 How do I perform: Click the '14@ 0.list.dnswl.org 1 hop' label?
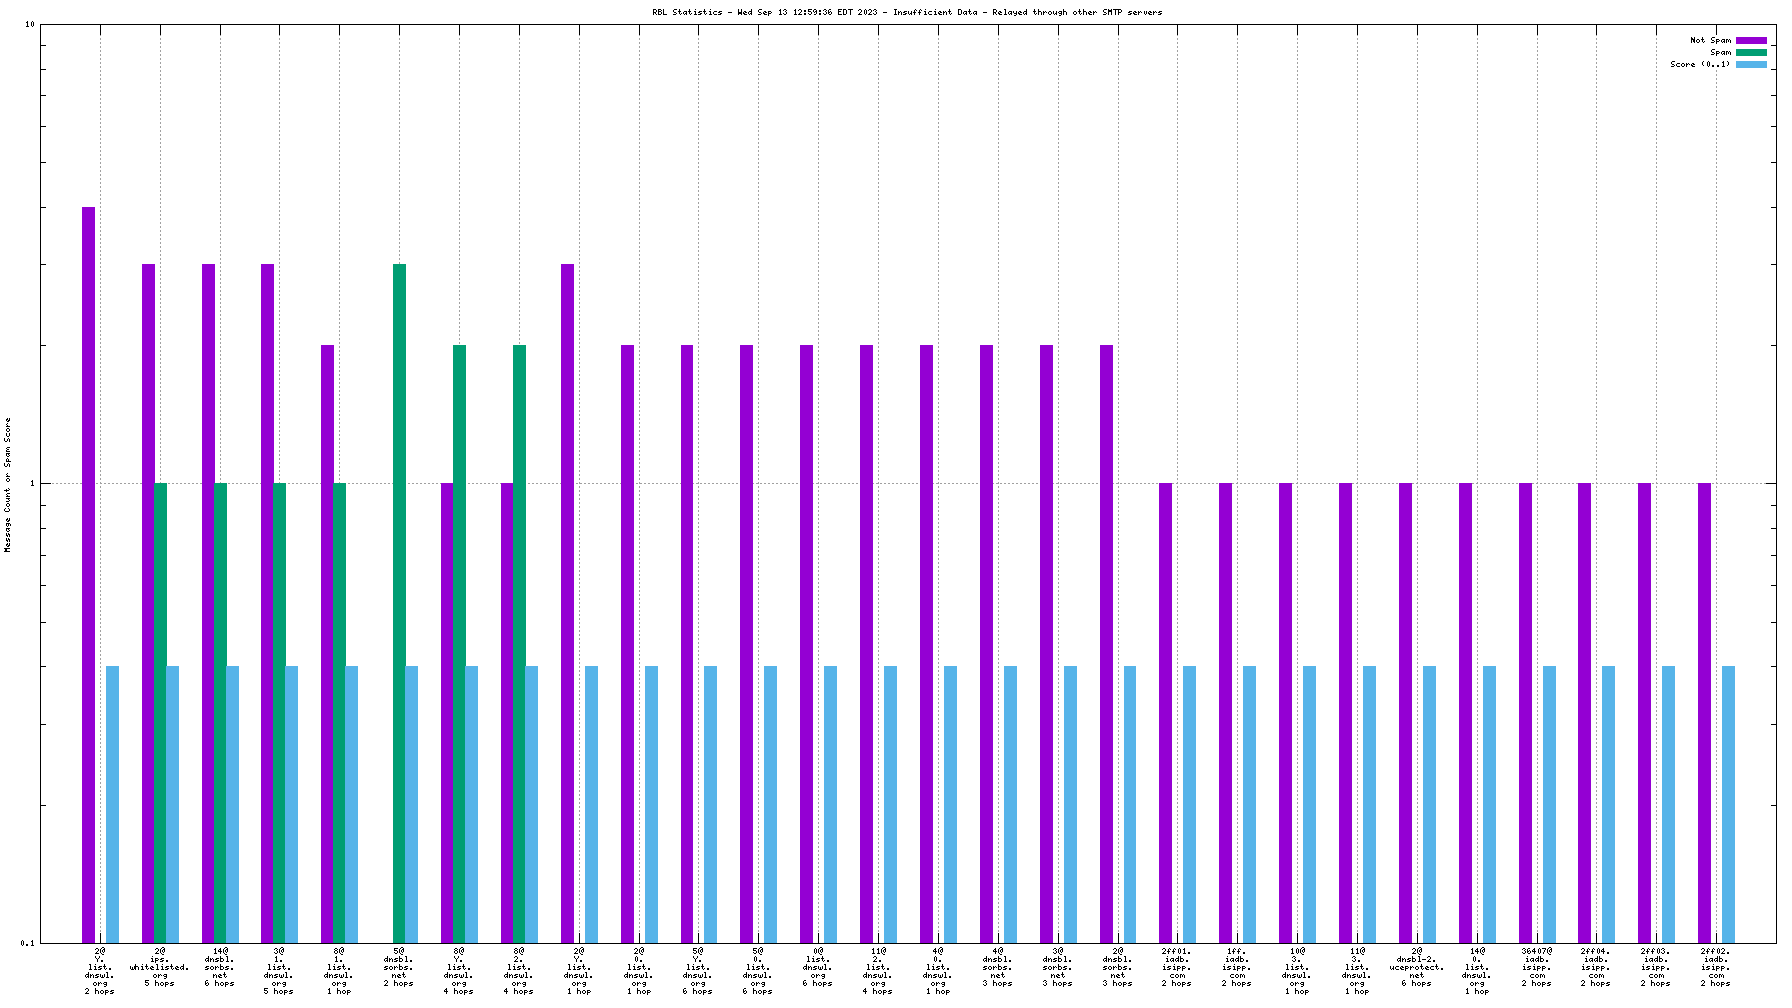point(1477,971)
